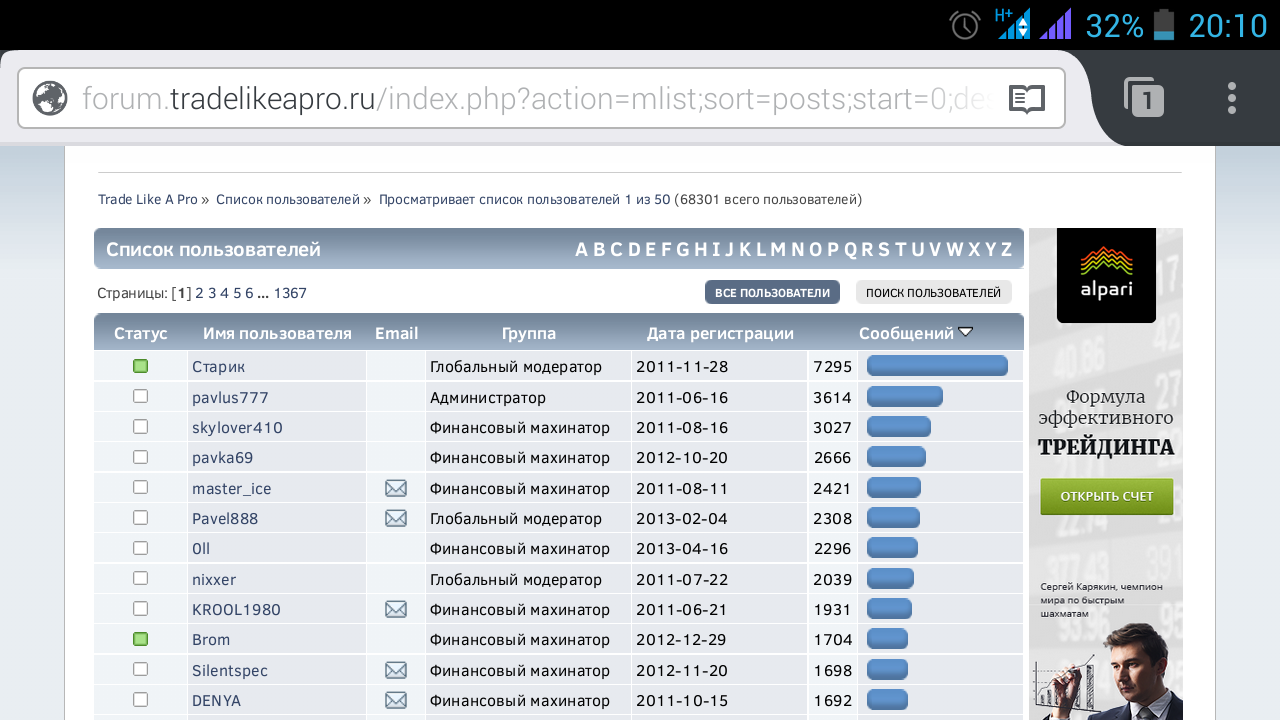Filter users by letter A
Viewport: 1280px width, 720px height.
[x=581, y=249]
